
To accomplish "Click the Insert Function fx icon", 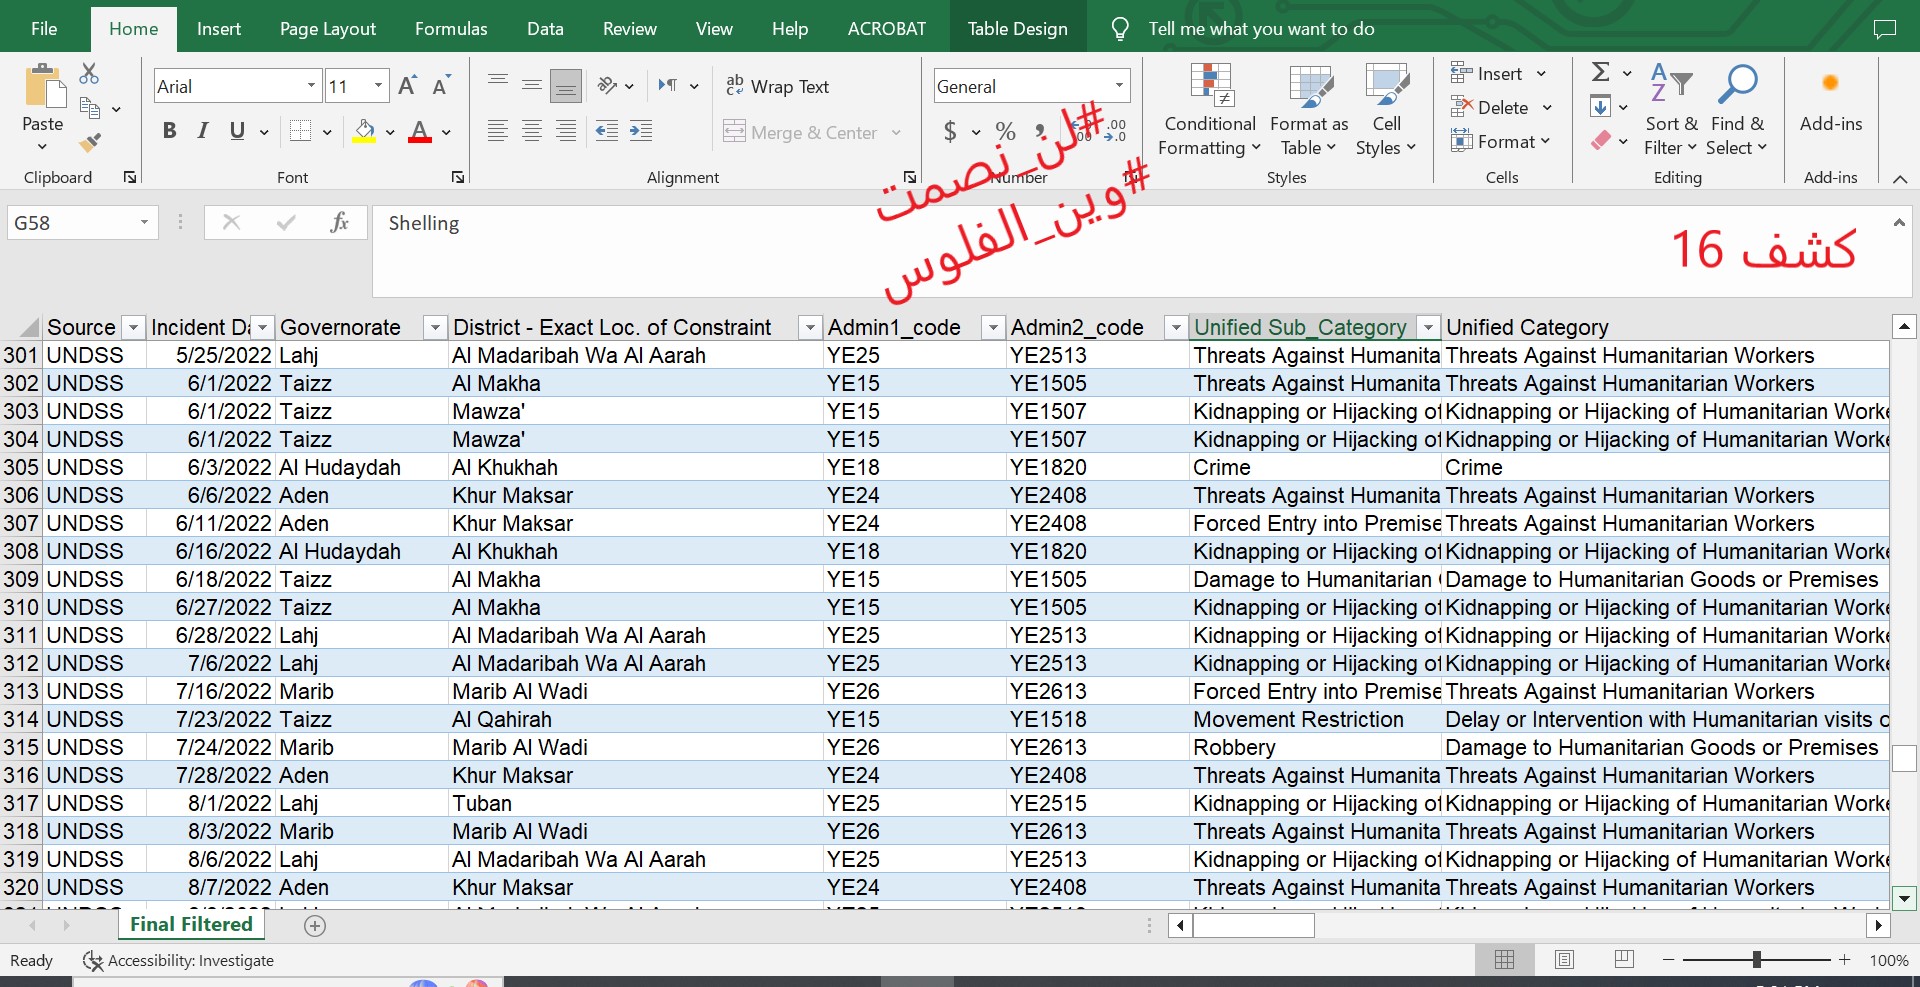I will 339,222.
